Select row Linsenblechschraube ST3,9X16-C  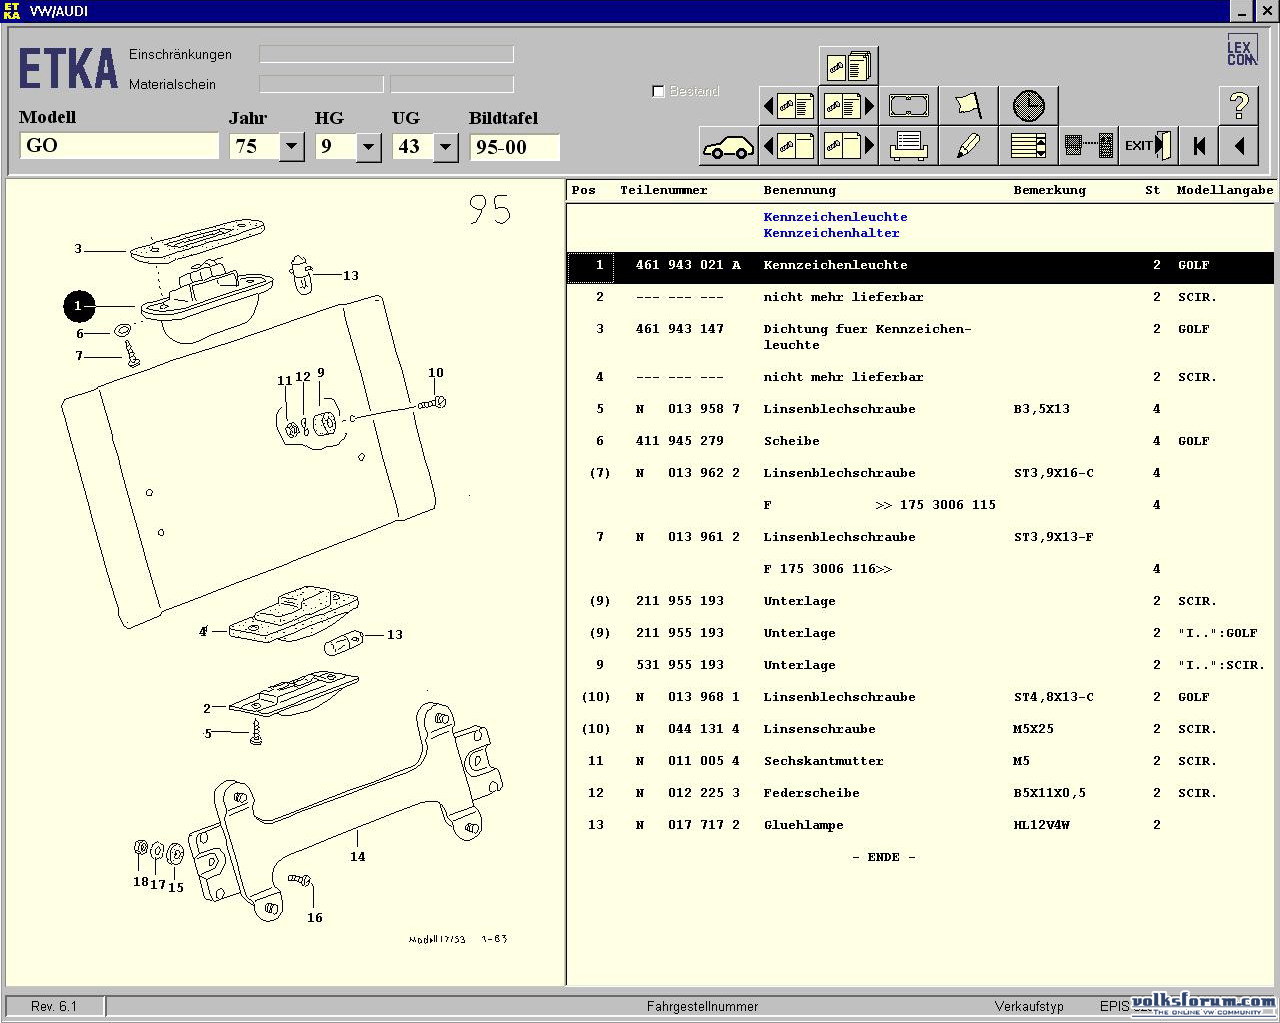[x=920, y=473]
